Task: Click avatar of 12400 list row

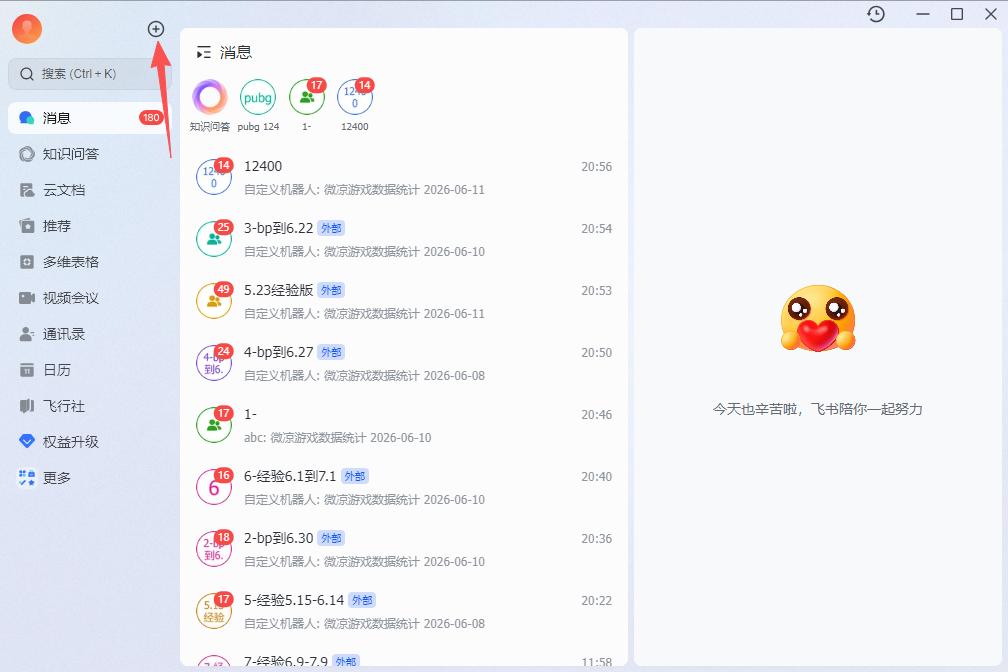Action: point(214,177)
